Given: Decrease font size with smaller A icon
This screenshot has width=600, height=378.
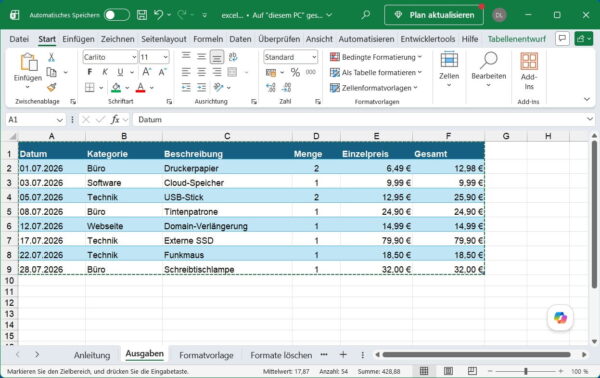Looking at the screenshot, I should tap(163, 72).
